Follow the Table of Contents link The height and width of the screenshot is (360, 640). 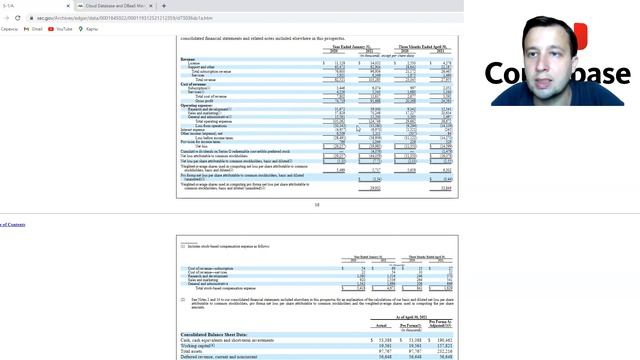(12, 224)
